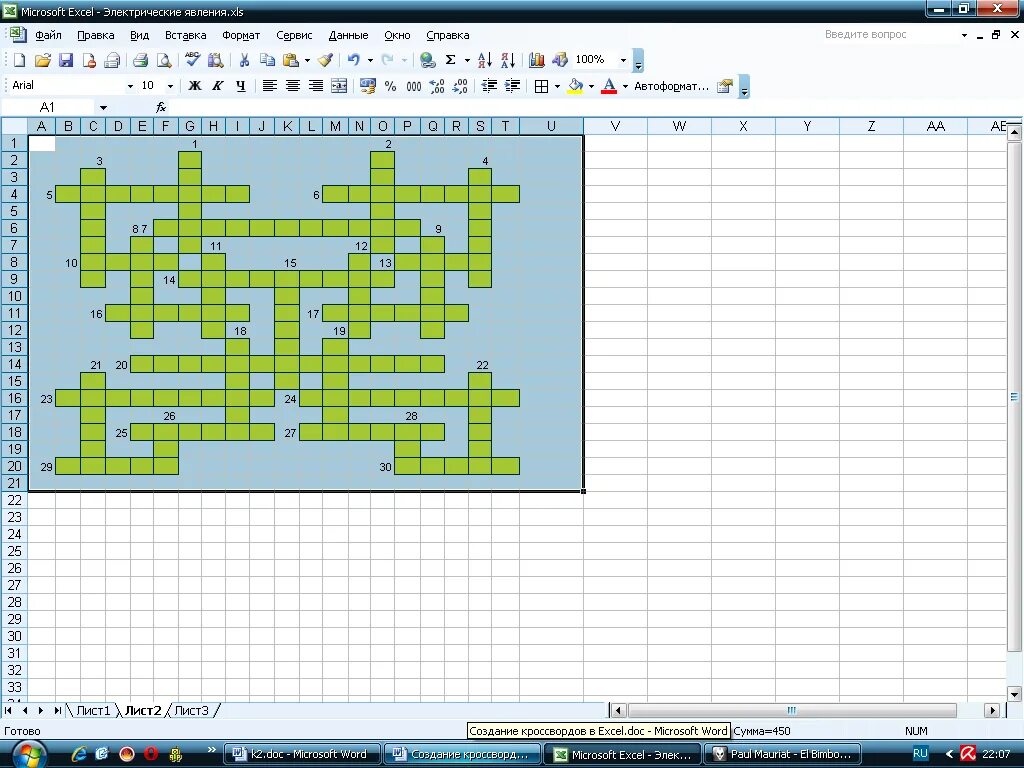Run the spell check ABC icon

click(192, 60)
